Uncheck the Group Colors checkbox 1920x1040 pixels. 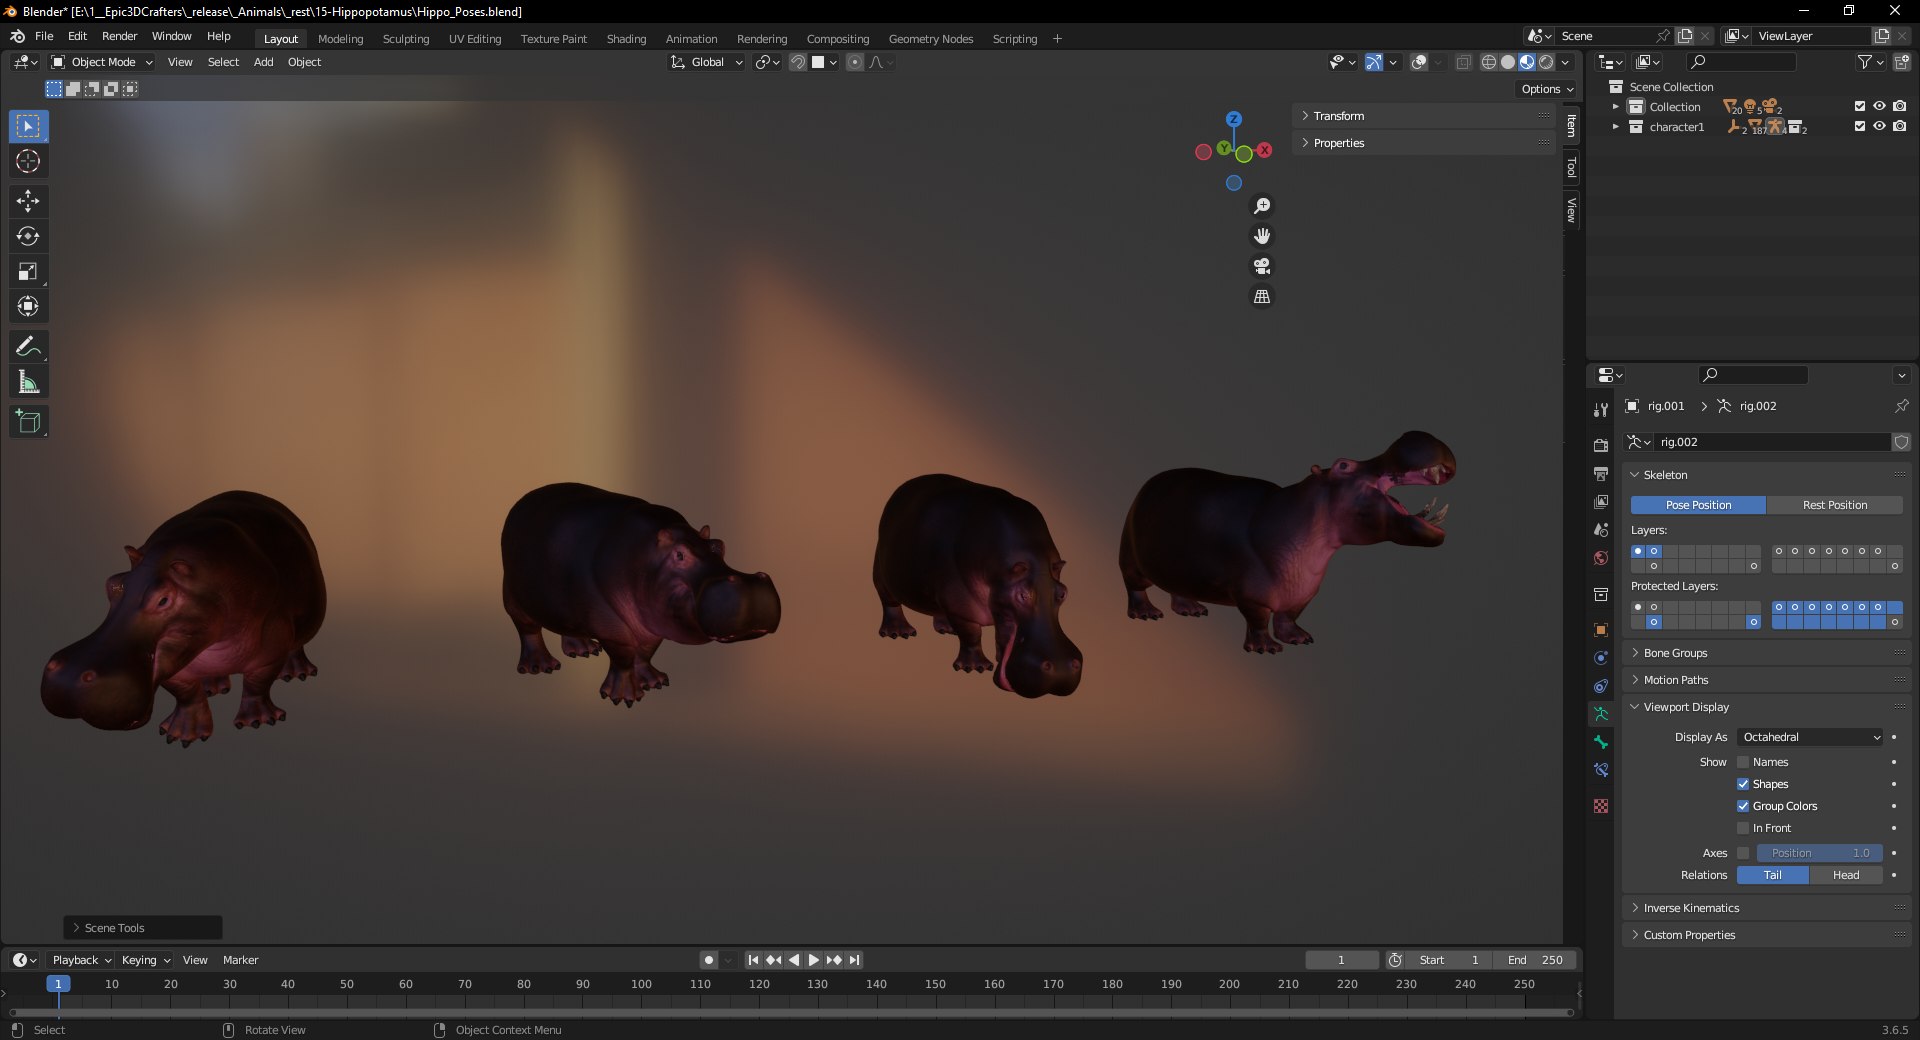tap(1743, 806)
